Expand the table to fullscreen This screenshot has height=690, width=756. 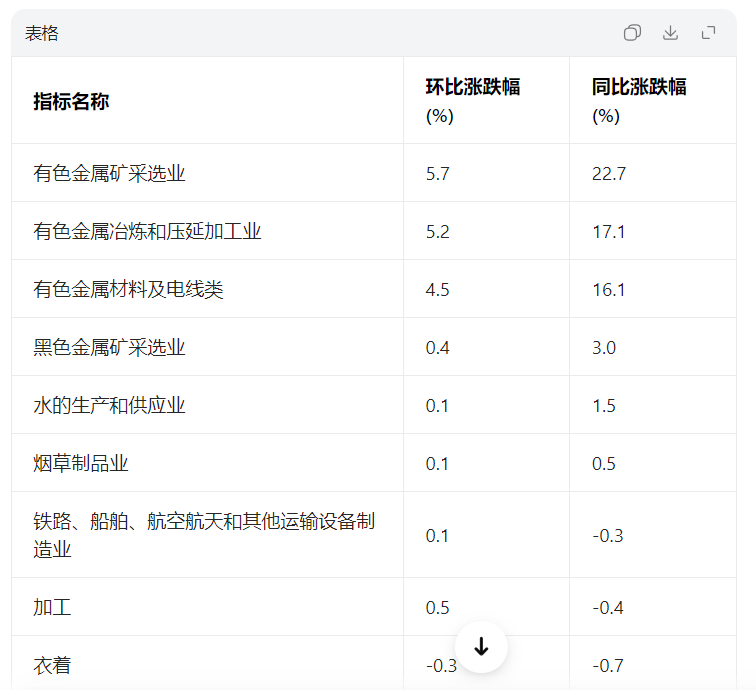(708, 33)
